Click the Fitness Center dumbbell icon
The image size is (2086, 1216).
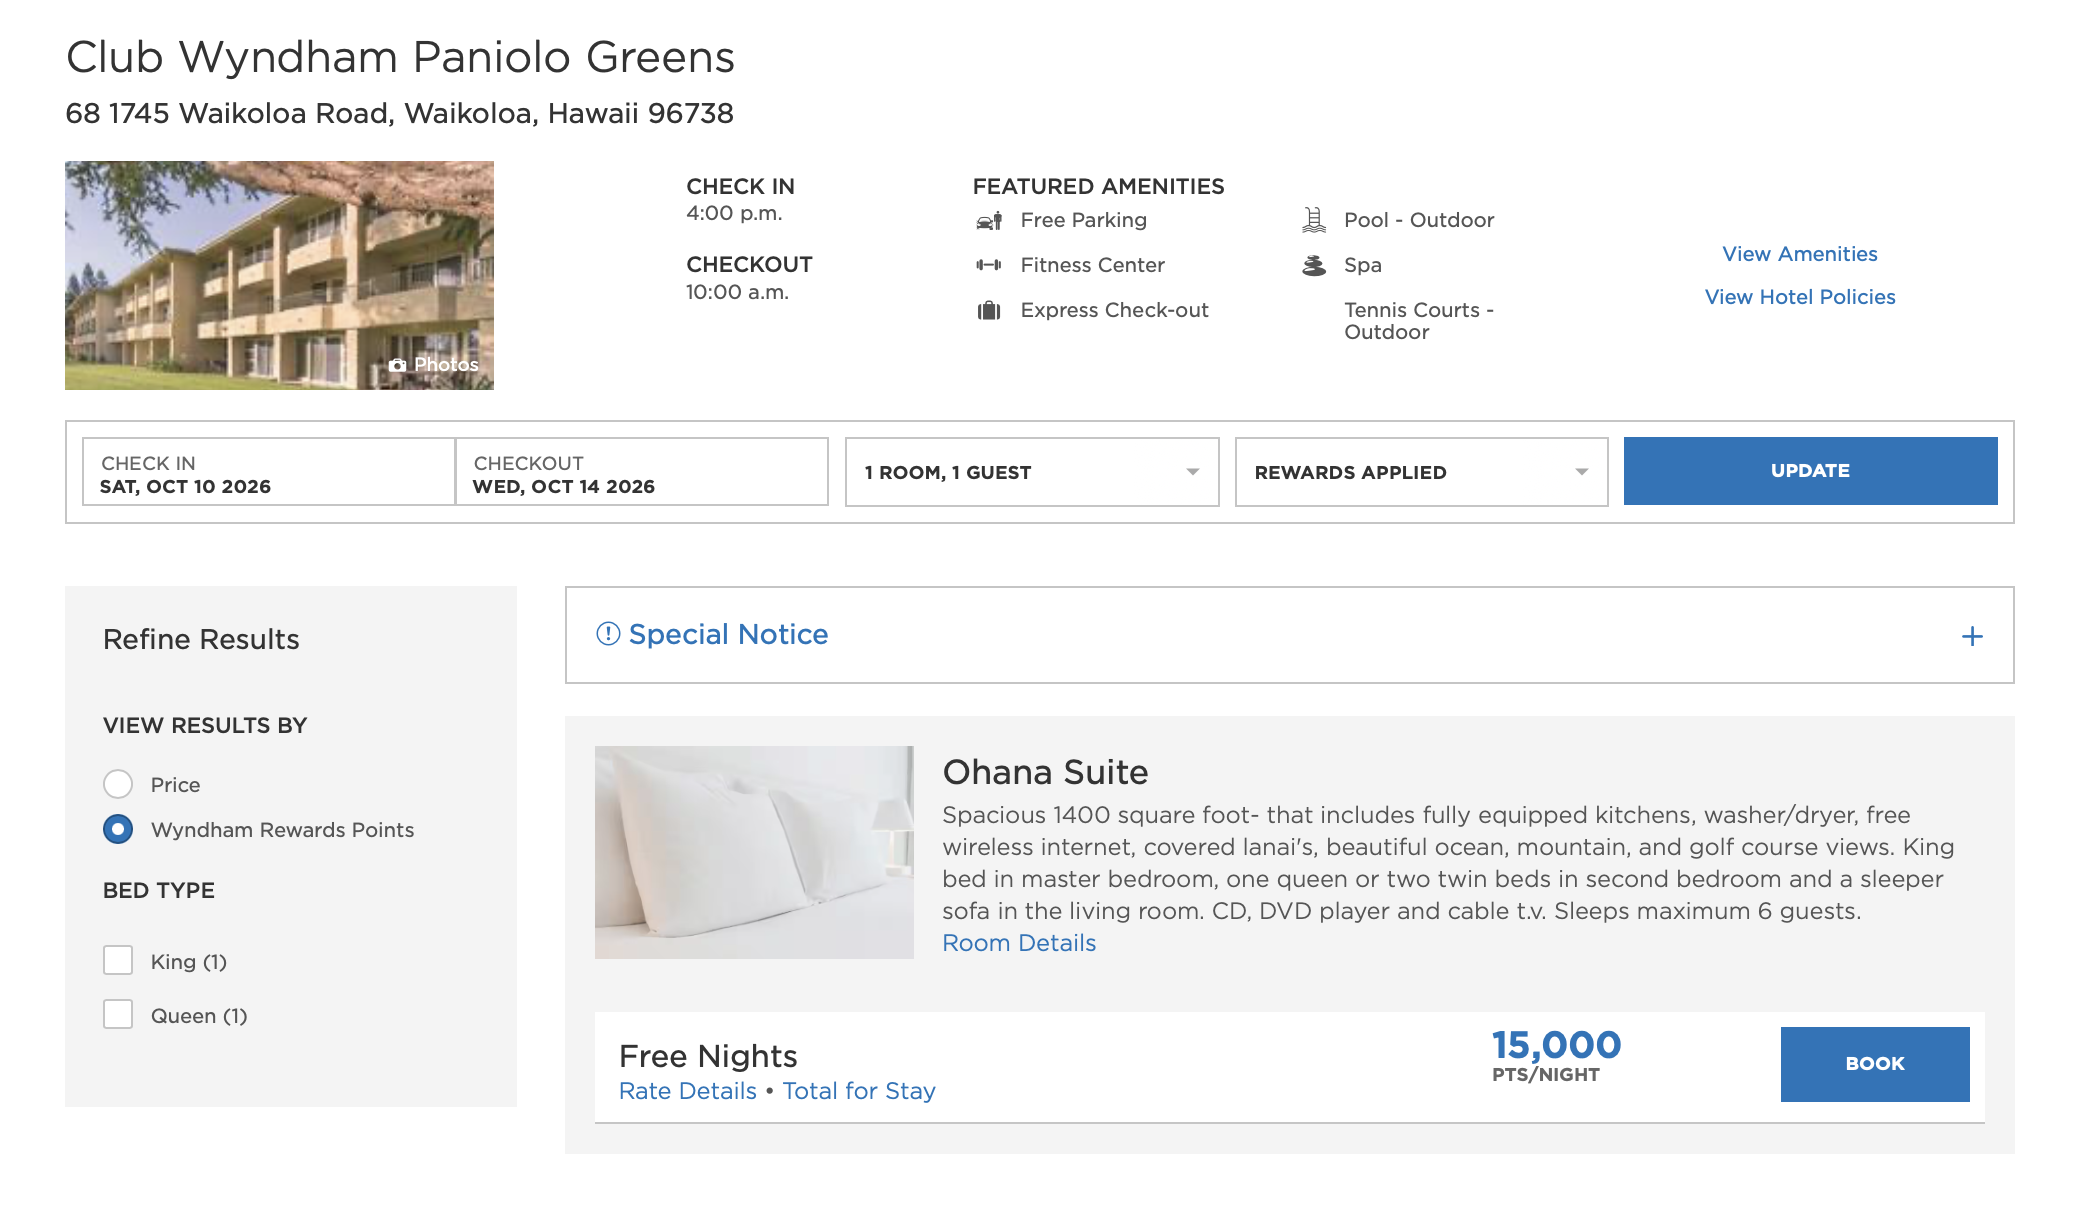pos(989,265)
